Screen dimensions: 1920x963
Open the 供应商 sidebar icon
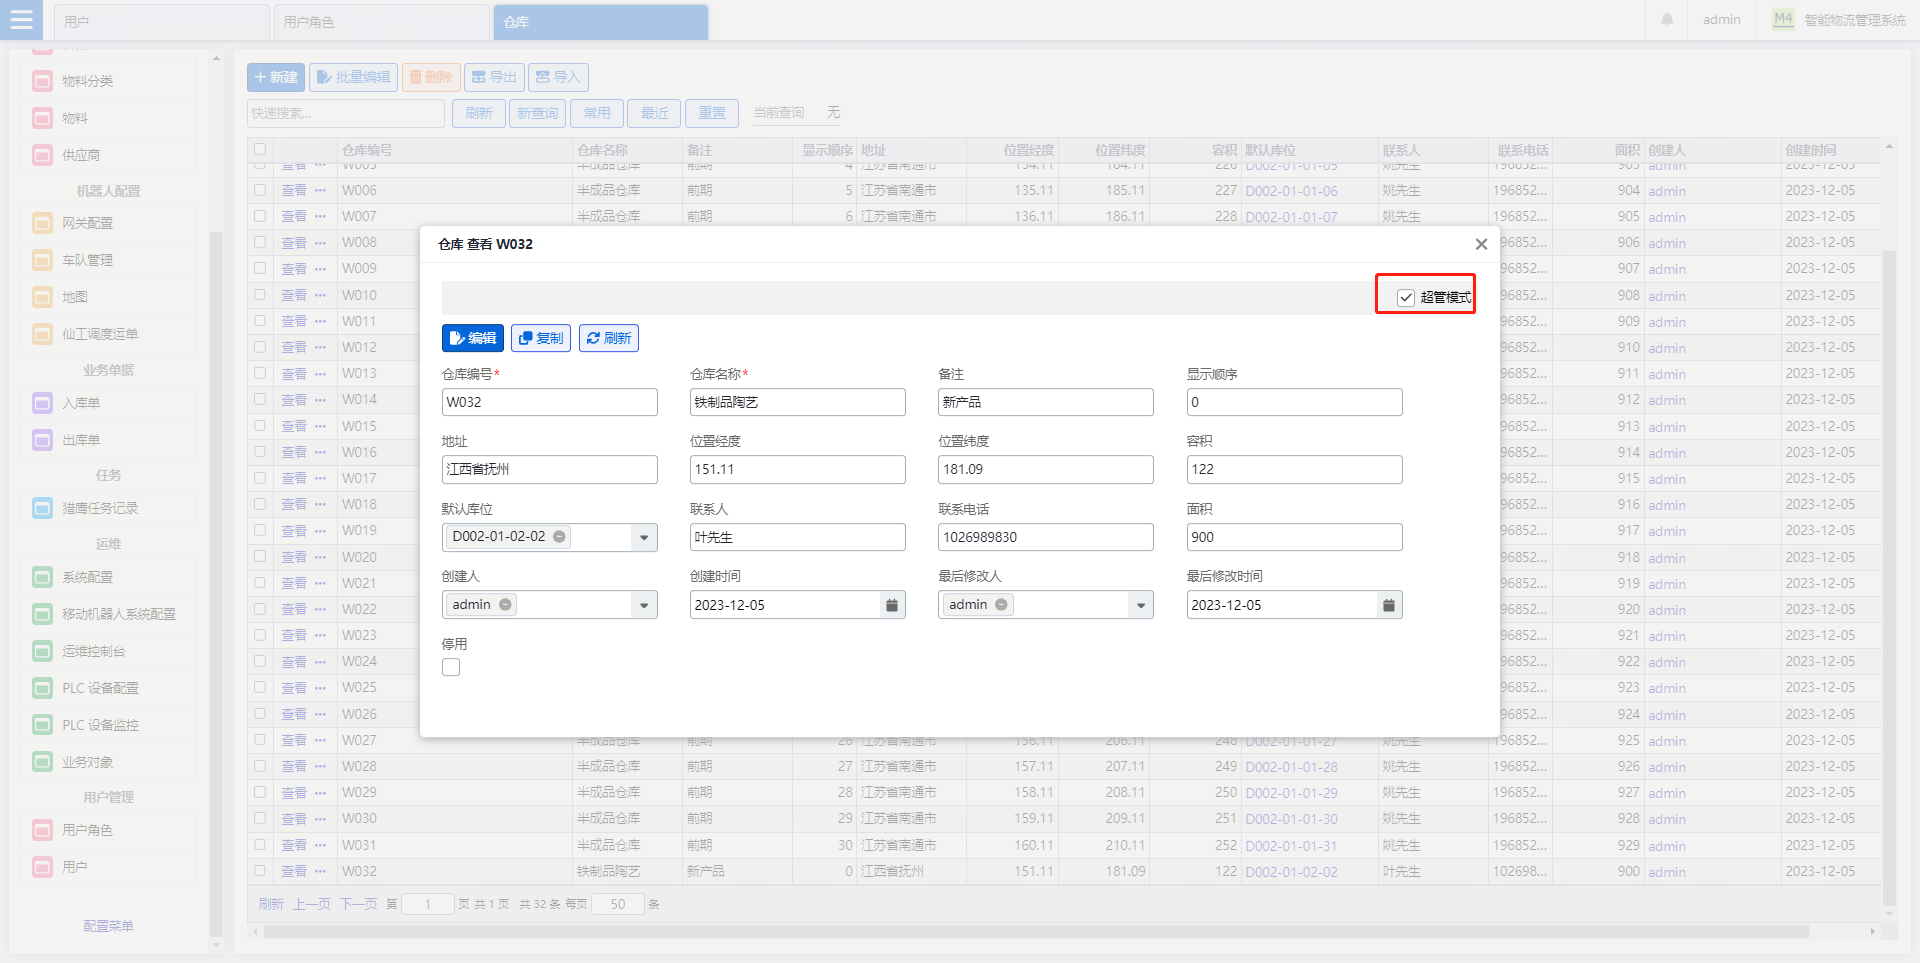click(42, 155)
